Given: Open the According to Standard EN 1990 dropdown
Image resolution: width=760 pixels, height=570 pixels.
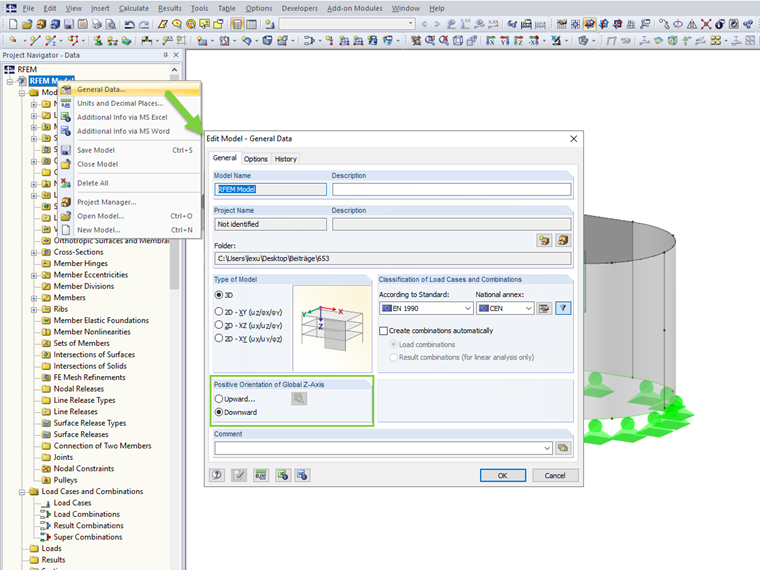Looking at the screenshot, I should (426, 308).
